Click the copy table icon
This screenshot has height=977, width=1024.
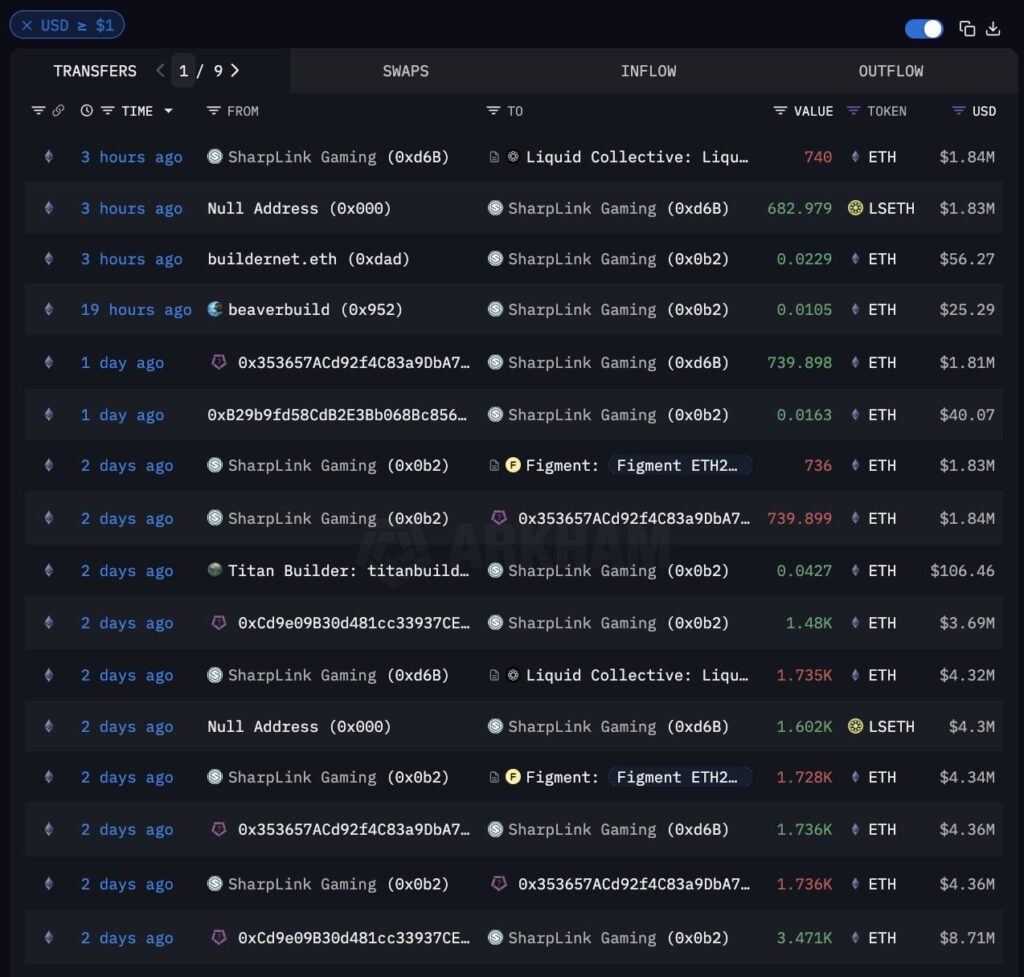pos(967,29)
